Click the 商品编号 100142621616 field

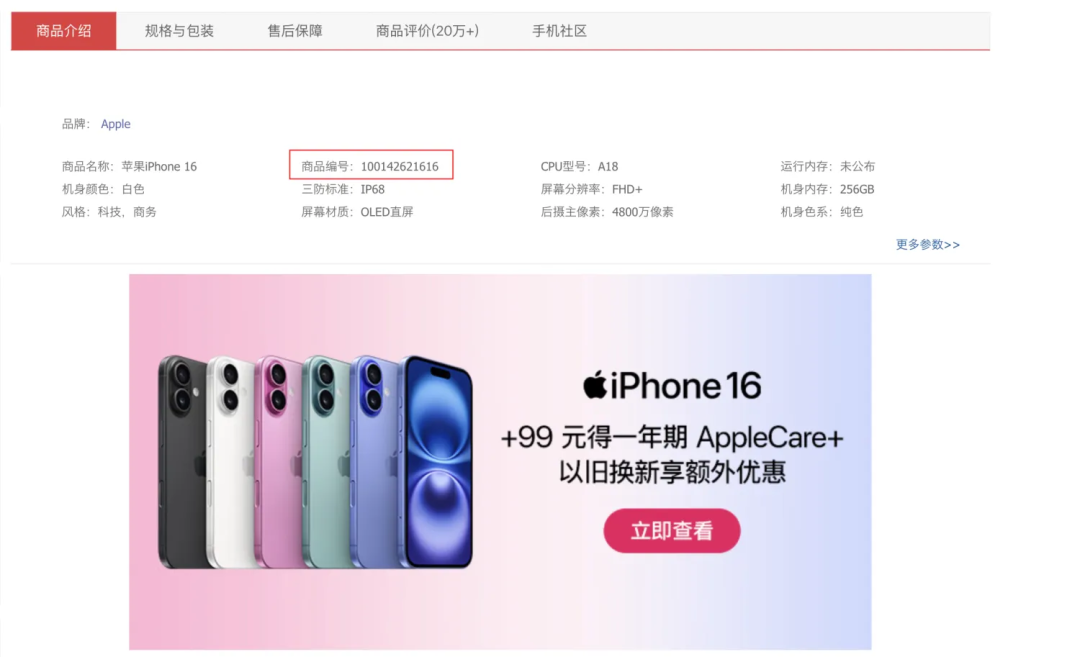(x=371, y=165)
